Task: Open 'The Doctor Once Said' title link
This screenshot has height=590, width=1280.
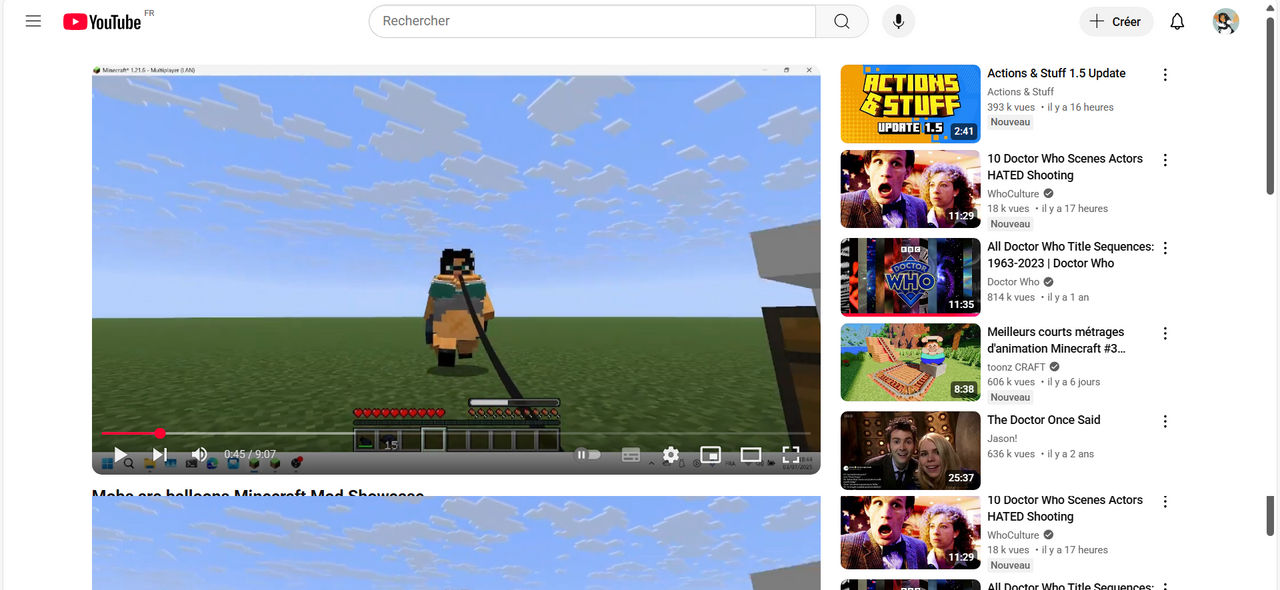Action: pos(1043,420)
